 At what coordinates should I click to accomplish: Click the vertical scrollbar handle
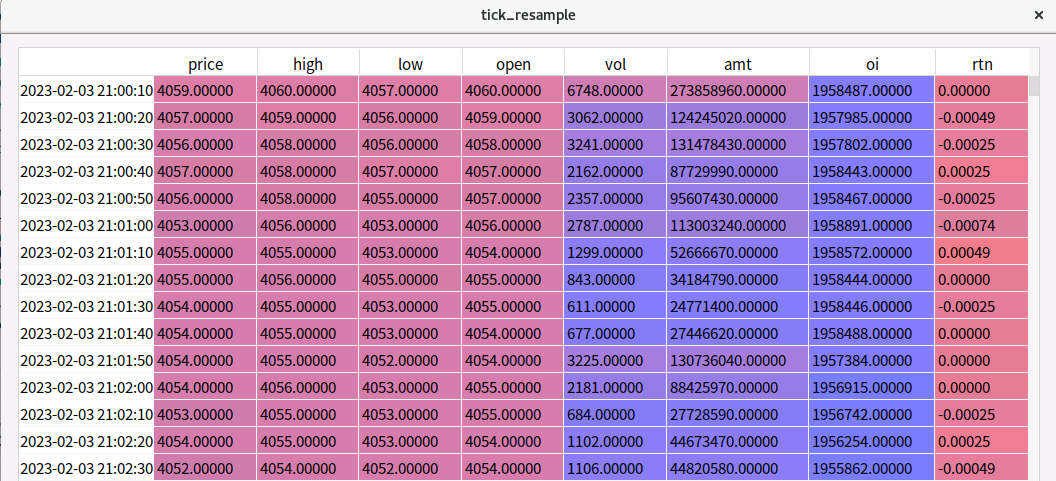[1034, 87]
